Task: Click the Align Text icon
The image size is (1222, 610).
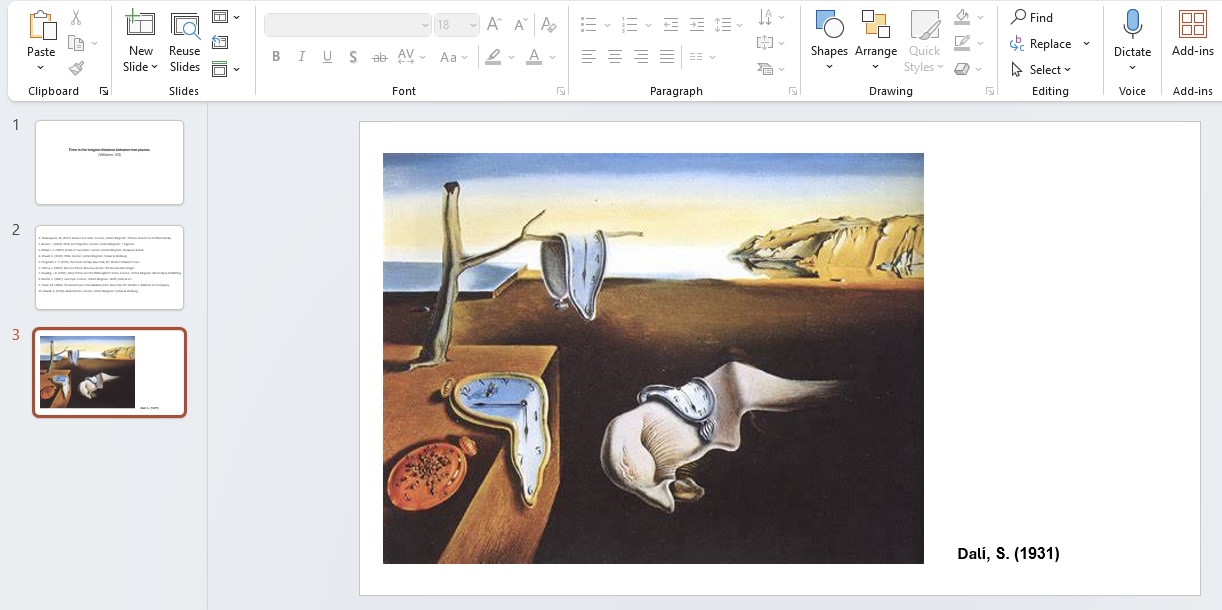Action: pos(766,43)
